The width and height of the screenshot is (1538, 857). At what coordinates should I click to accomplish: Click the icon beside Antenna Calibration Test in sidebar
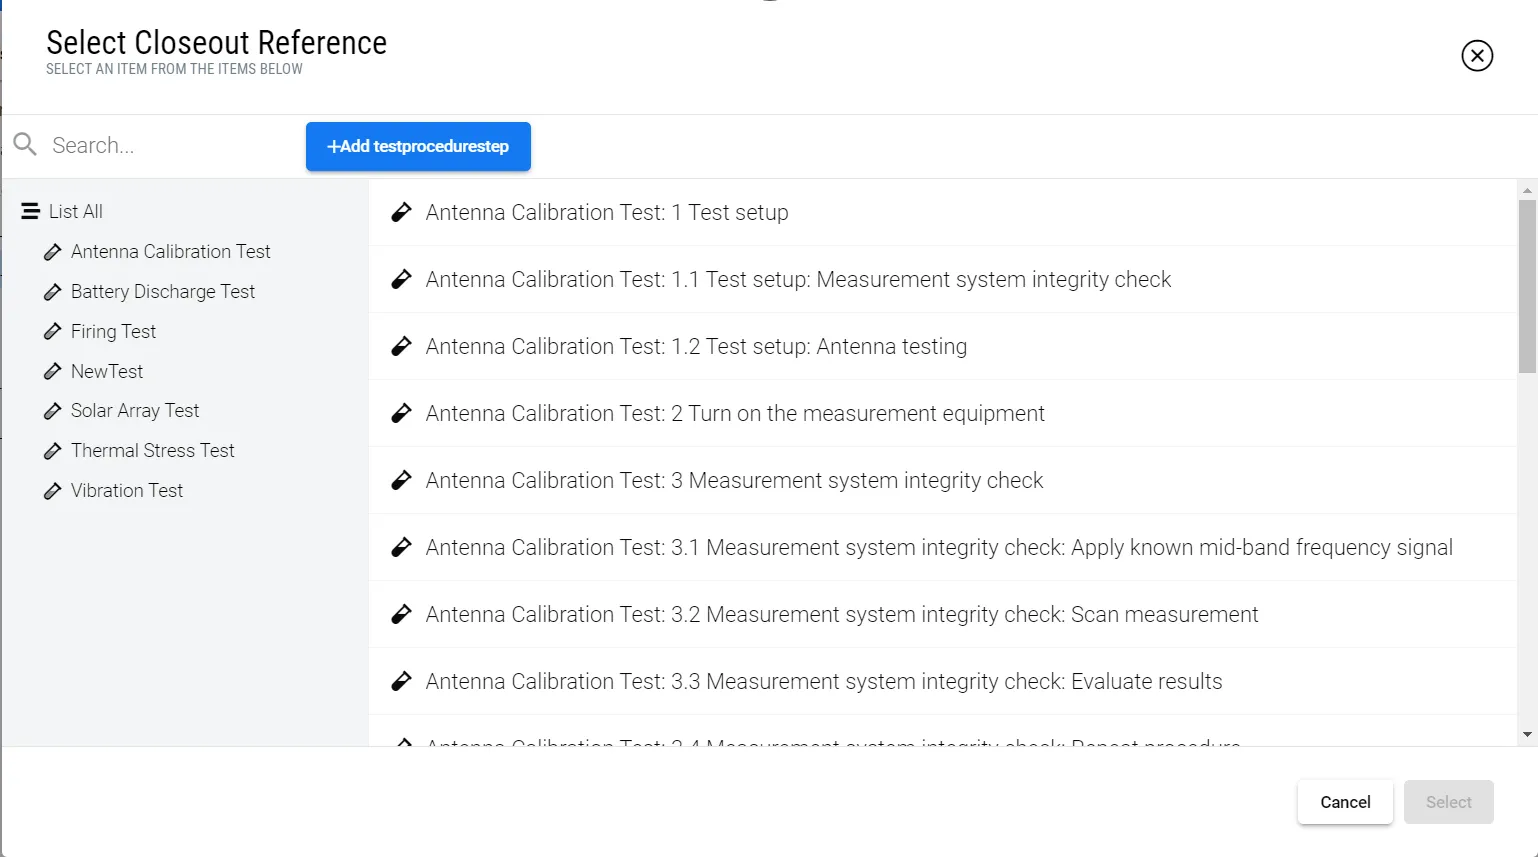53,252
